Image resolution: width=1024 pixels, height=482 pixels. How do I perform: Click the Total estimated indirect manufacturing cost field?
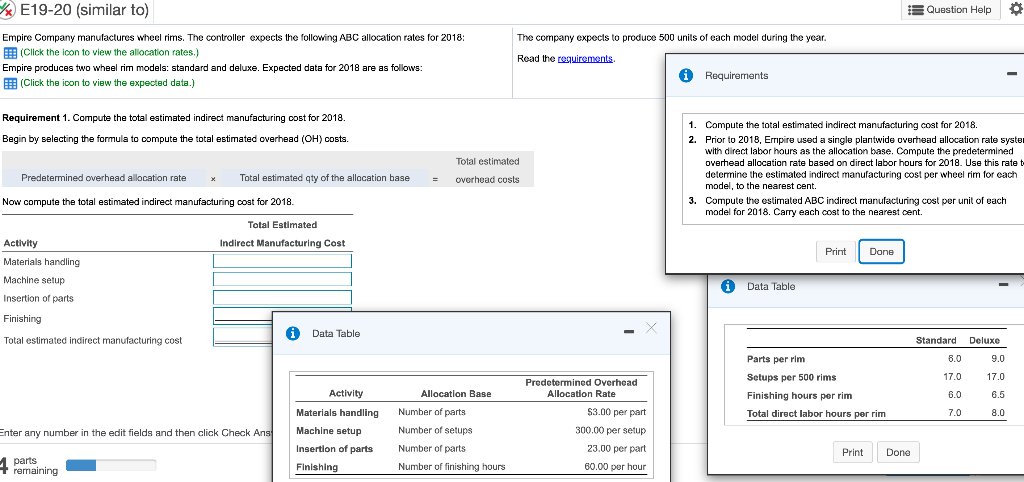point(242,336)
